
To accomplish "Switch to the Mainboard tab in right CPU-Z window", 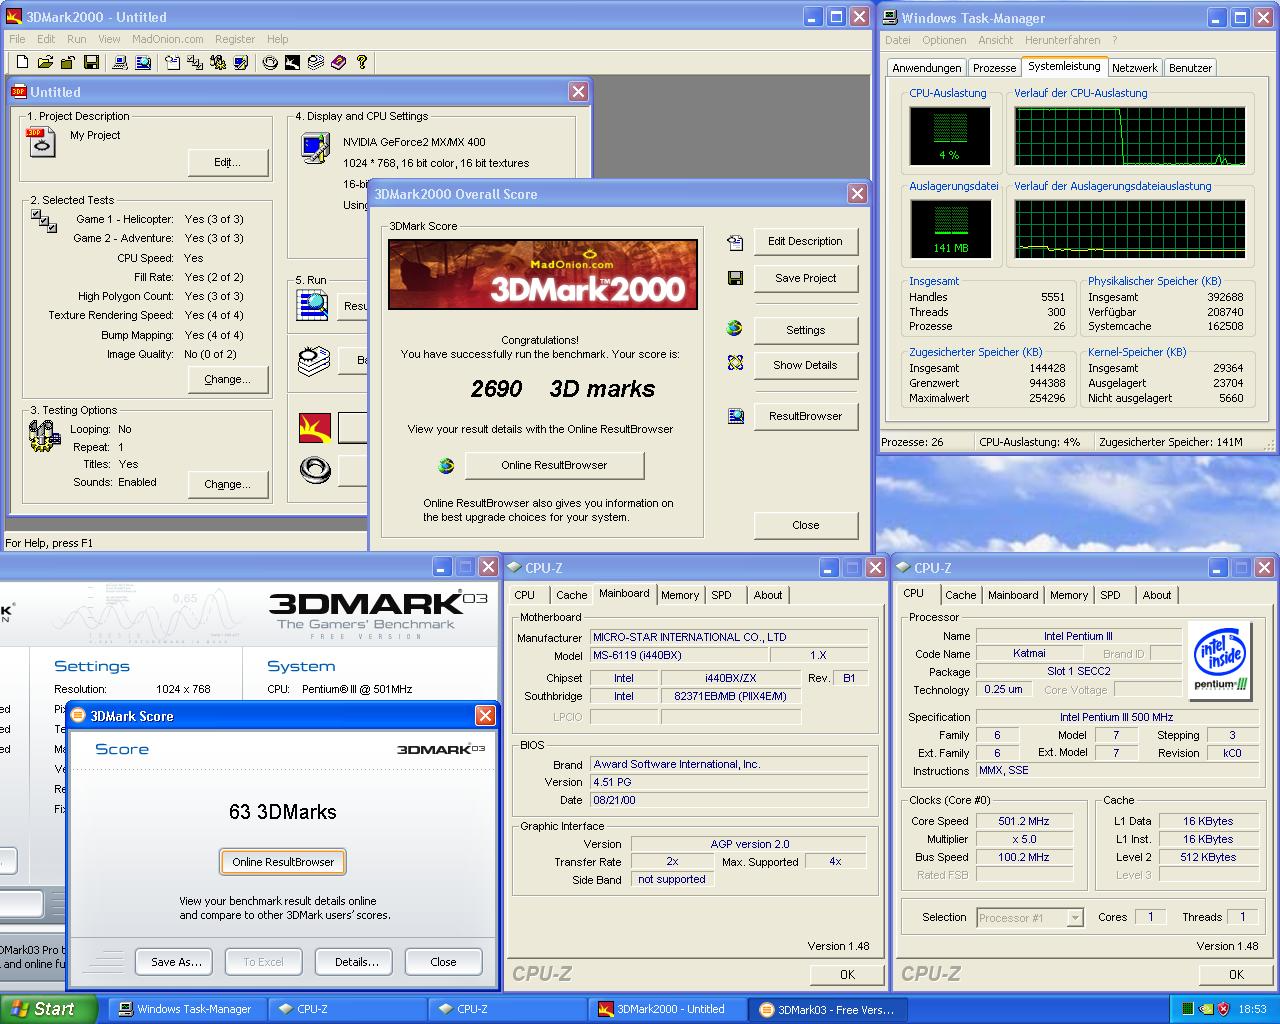I will [x=1013, y=595].
